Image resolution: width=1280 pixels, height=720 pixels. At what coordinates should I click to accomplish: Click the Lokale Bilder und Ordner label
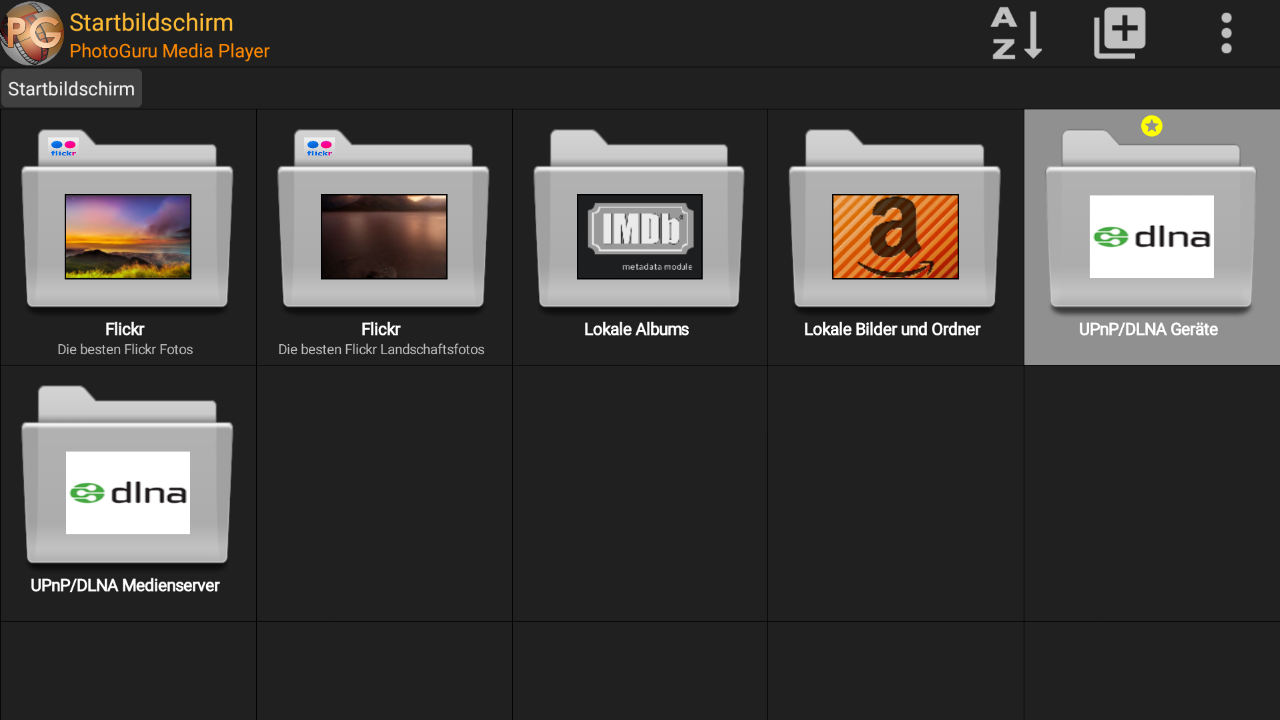pos(892,329)
